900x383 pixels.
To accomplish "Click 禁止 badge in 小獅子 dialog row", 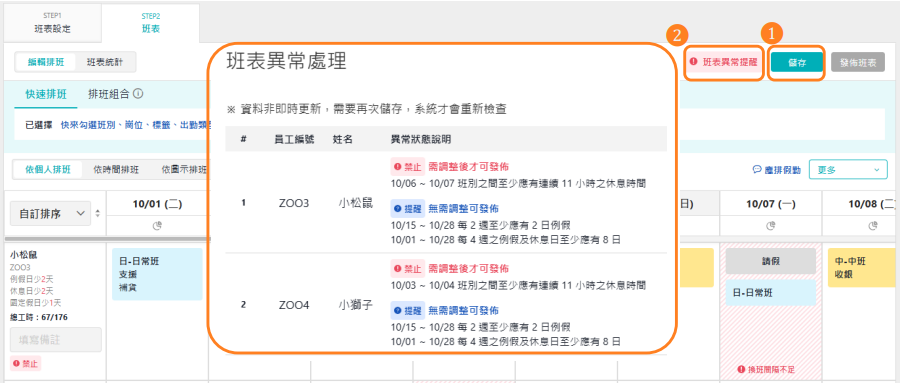I will [408, 268].
